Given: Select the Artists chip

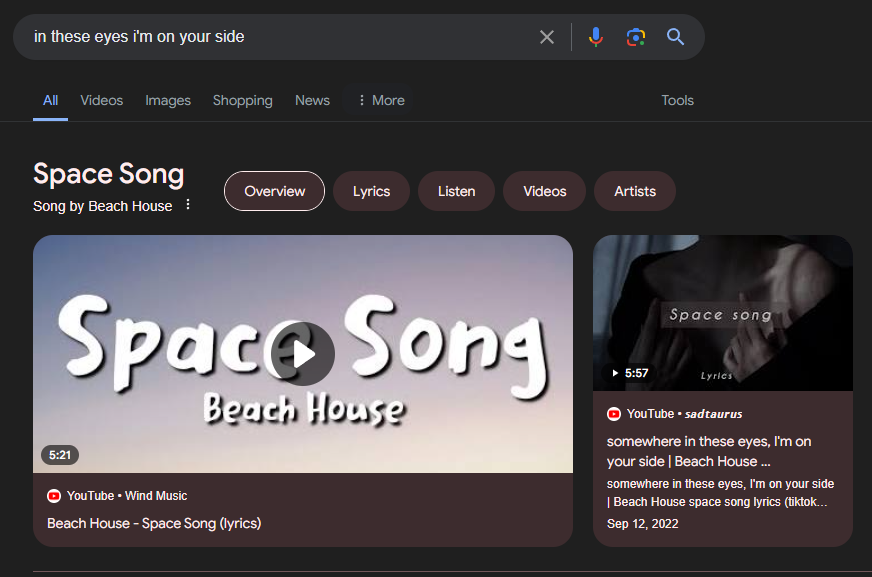Looking at the screenshot, I should 635,191.
